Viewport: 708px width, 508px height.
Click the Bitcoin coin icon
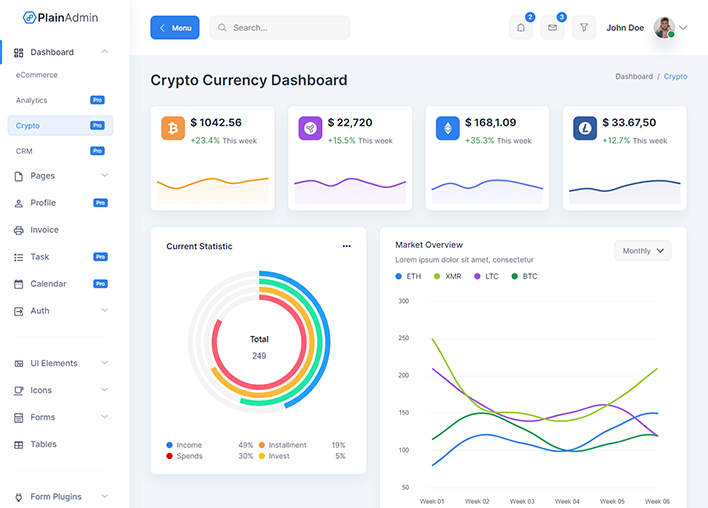click(x=173, y=128)
